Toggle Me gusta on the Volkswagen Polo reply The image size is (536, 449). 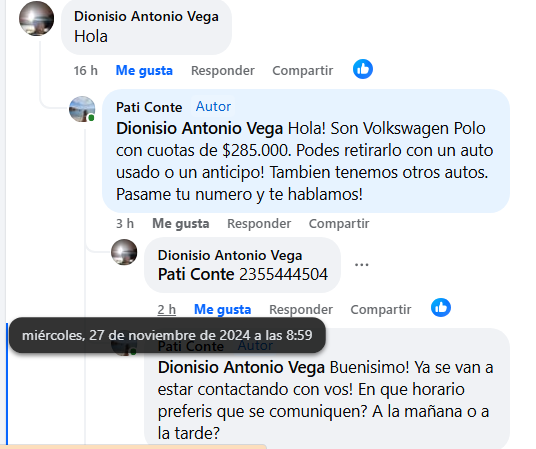pos(181,224)
